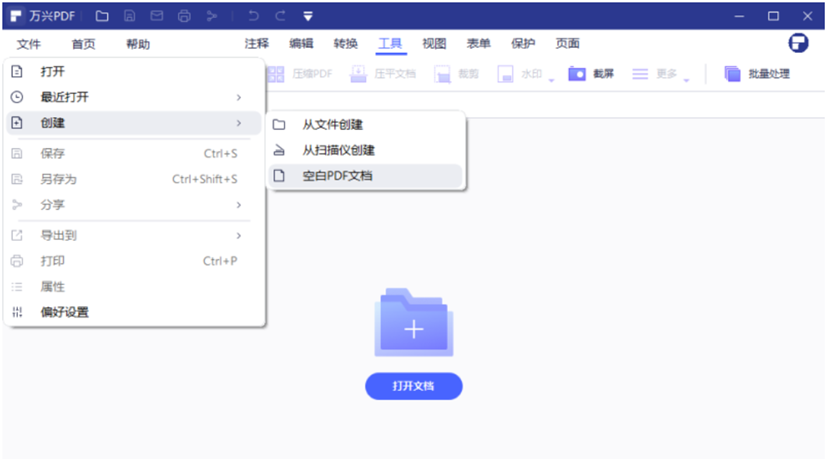This screenshot has height=459, width=831.
Task: Click the 万兴PDF app logo
Action: coord(16,16)
